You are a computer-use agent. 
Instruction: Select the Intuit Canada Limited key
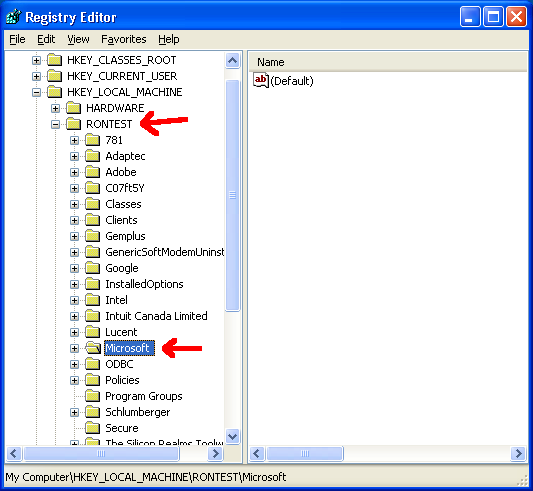click(156, 316)
